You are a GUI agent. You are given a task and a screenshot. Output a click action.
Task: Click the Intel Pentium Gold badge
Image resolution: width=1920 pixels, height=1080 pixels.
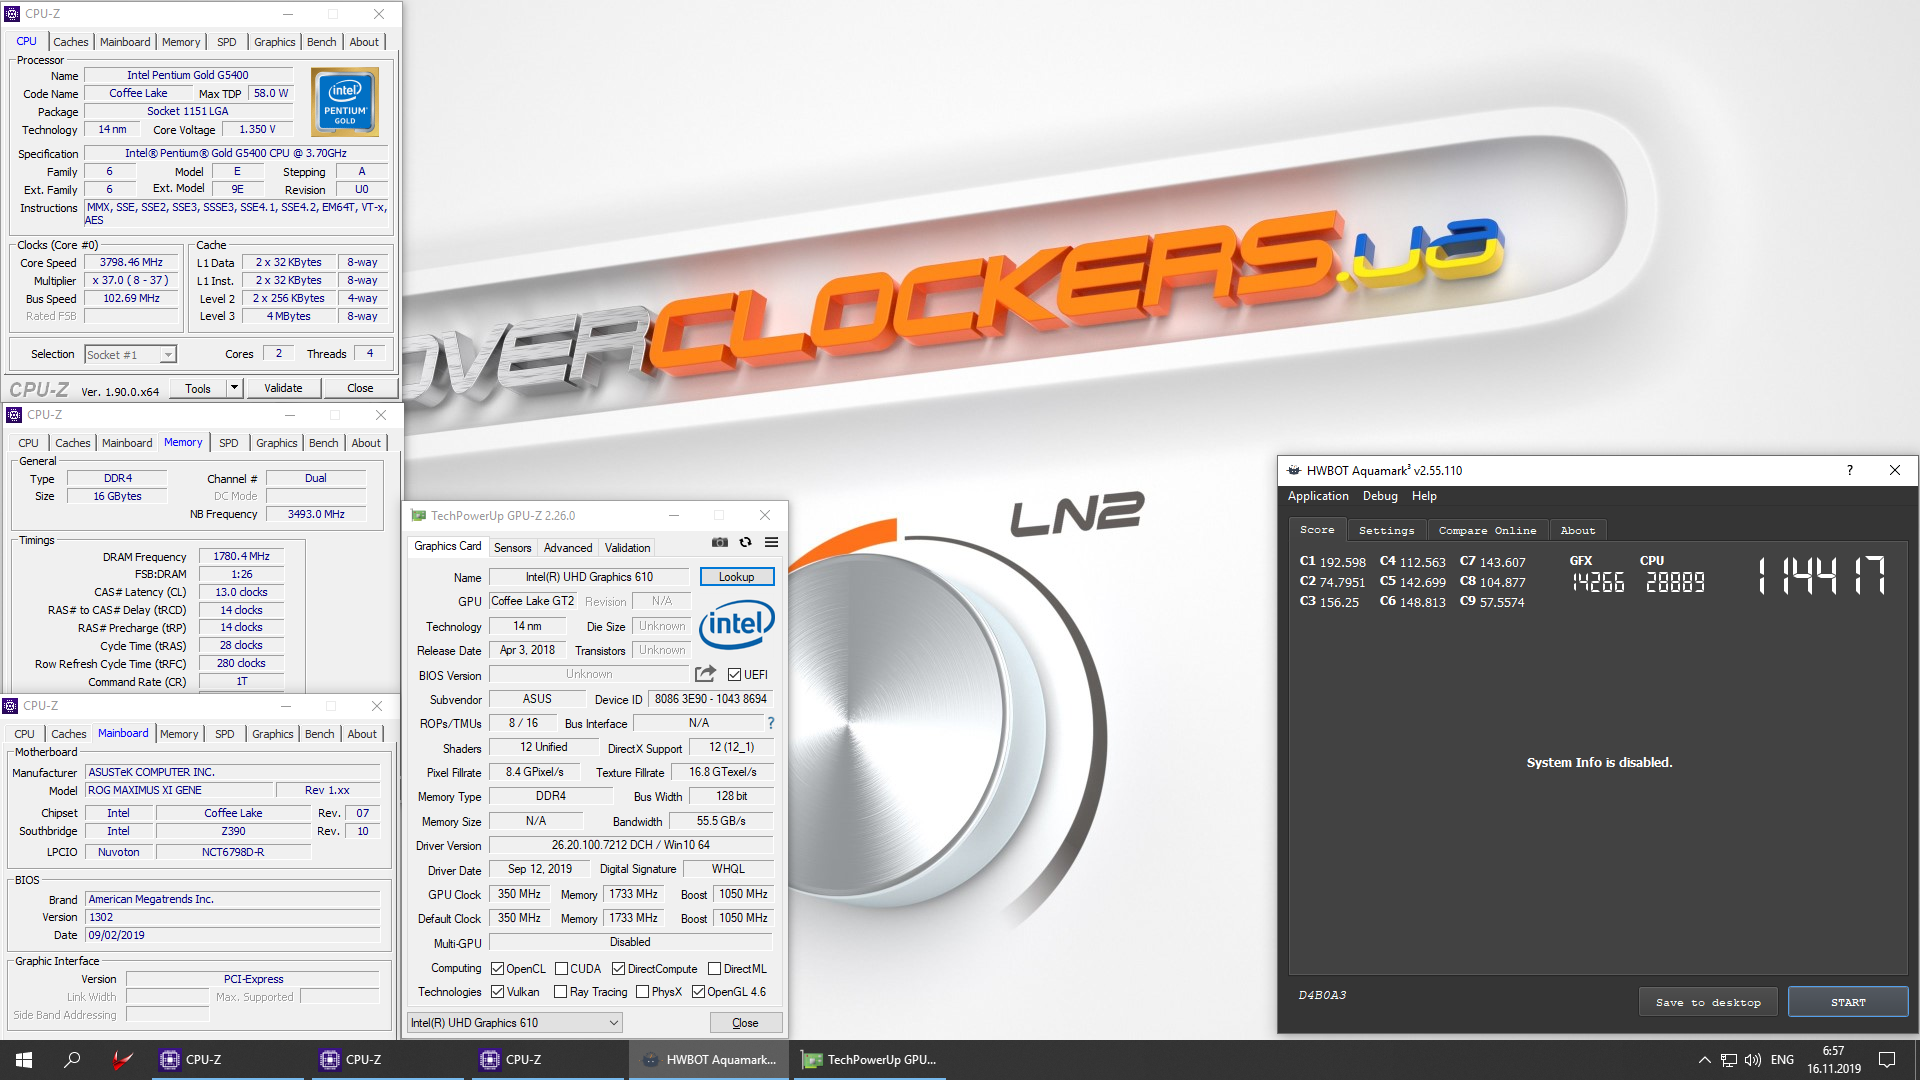tap(344, 101)
